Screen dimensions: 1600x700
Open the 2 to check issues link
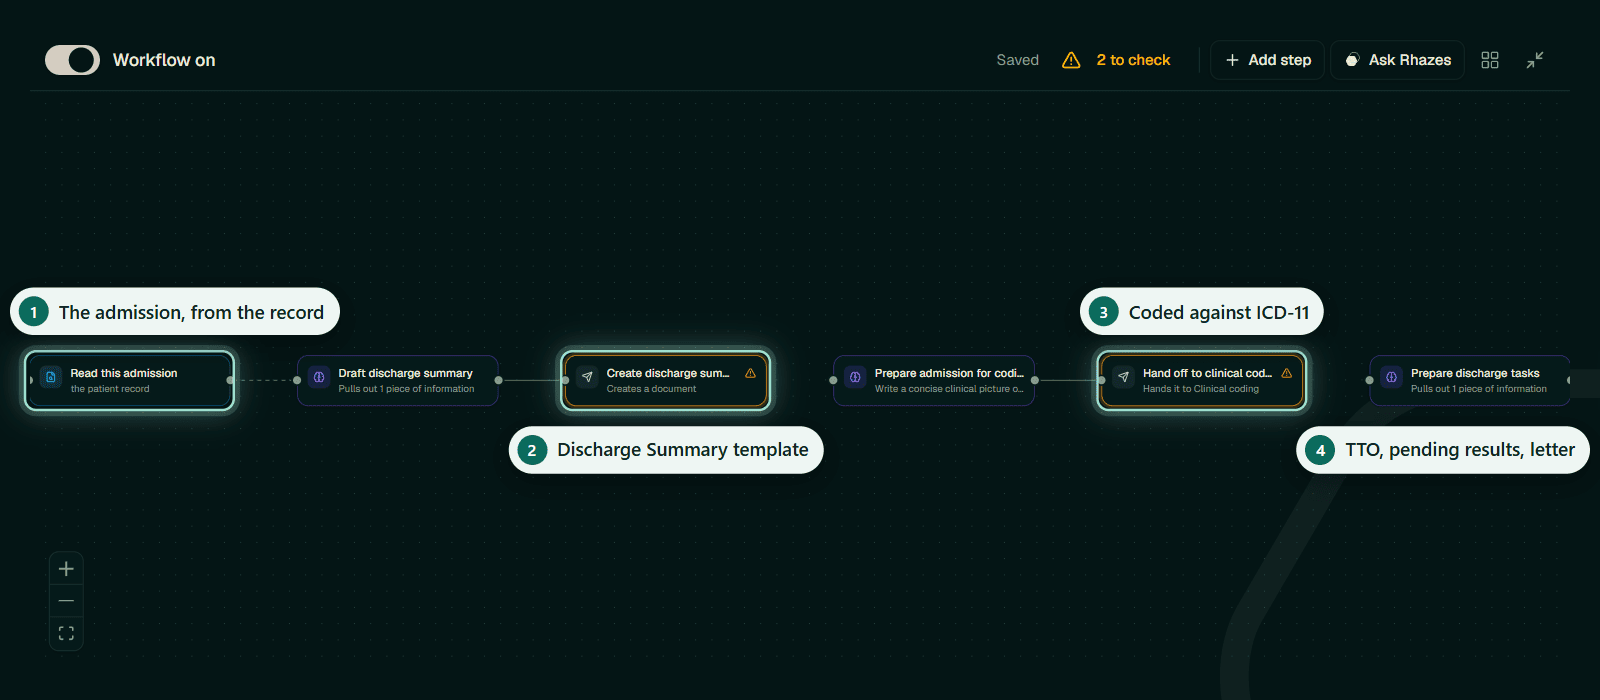pos(1133,60)
